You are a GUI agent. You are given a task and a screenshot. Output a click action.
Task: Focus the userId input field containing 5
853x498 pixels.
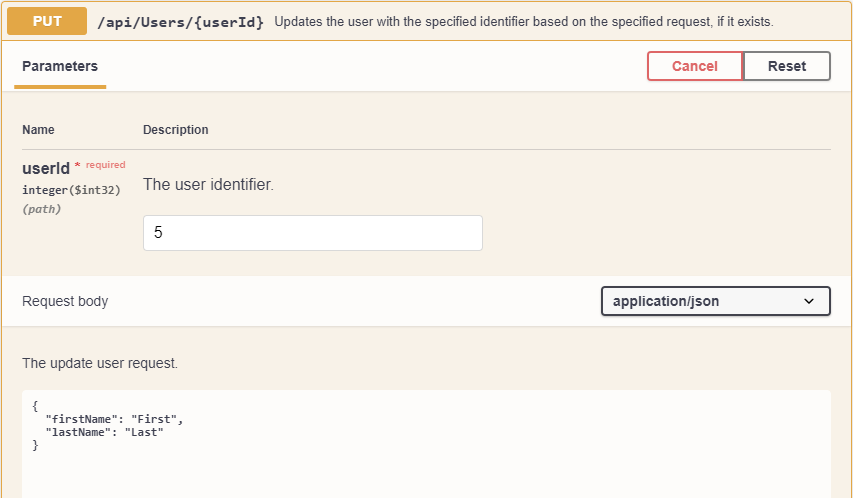(312, 233)
